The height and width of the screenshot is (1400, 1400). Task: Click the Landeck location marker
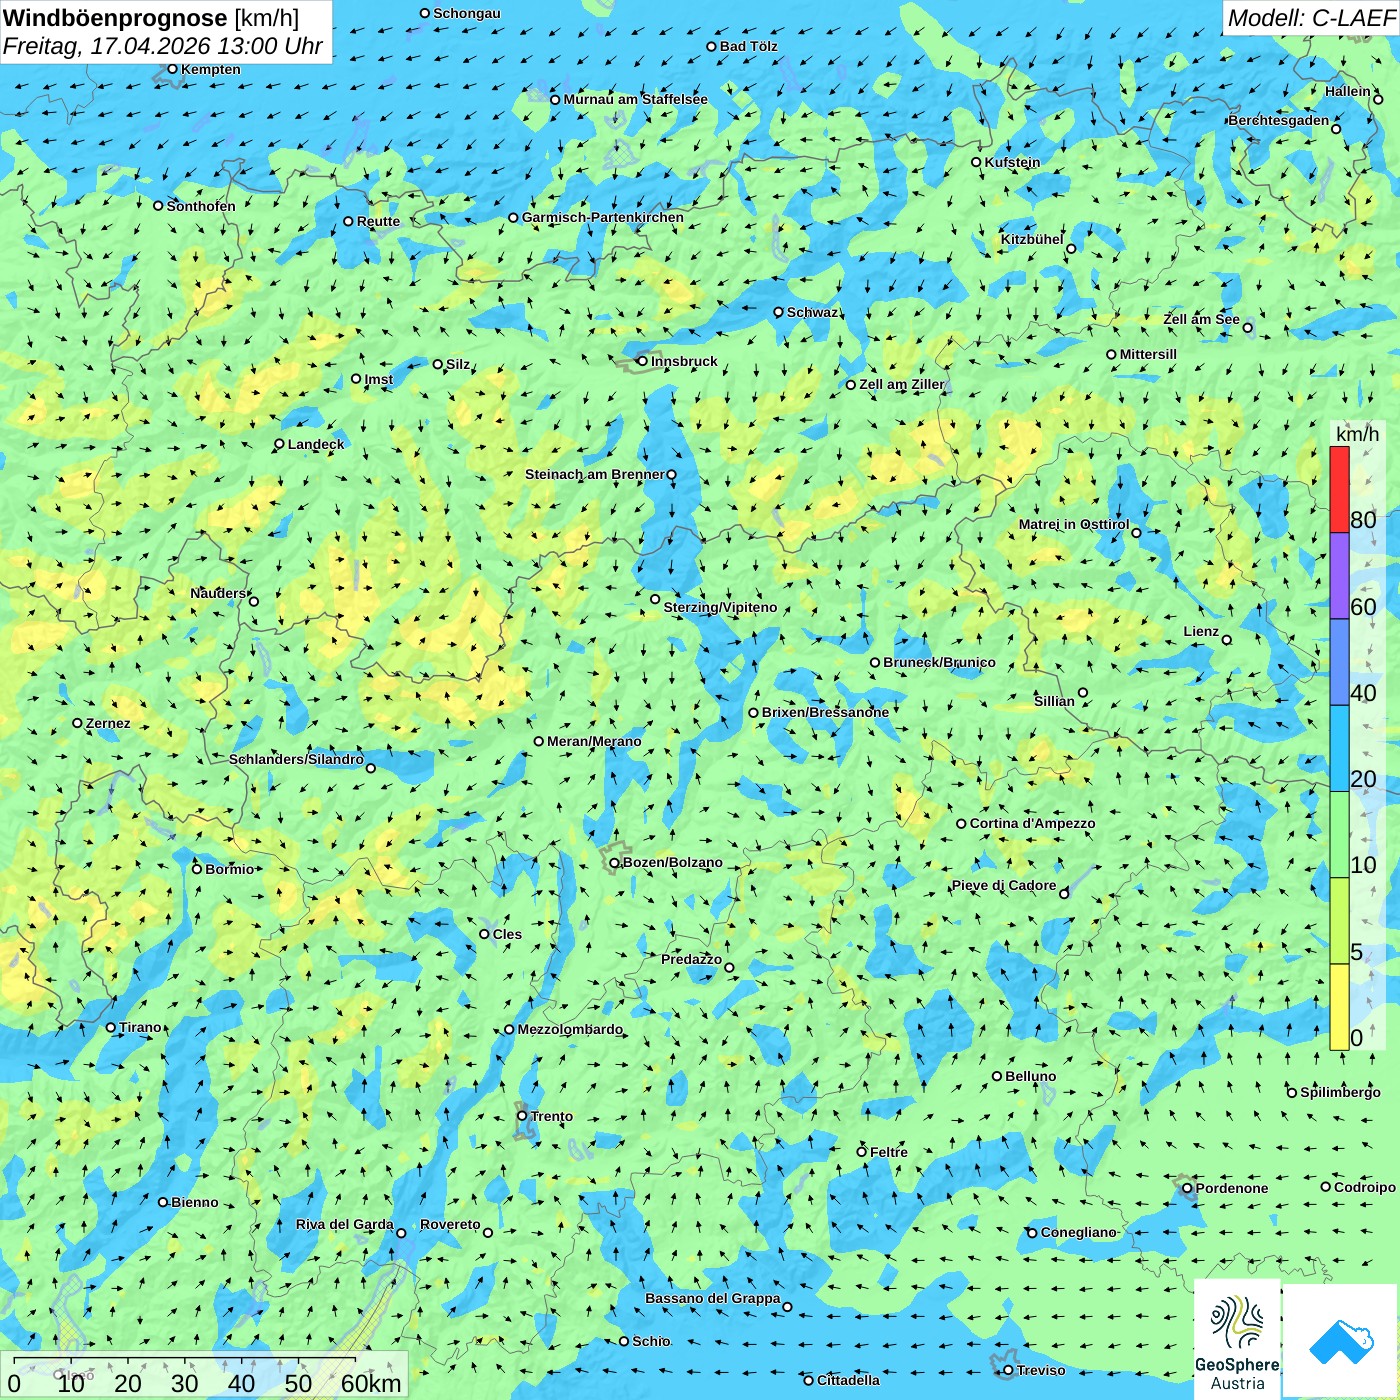pos(280,444)
